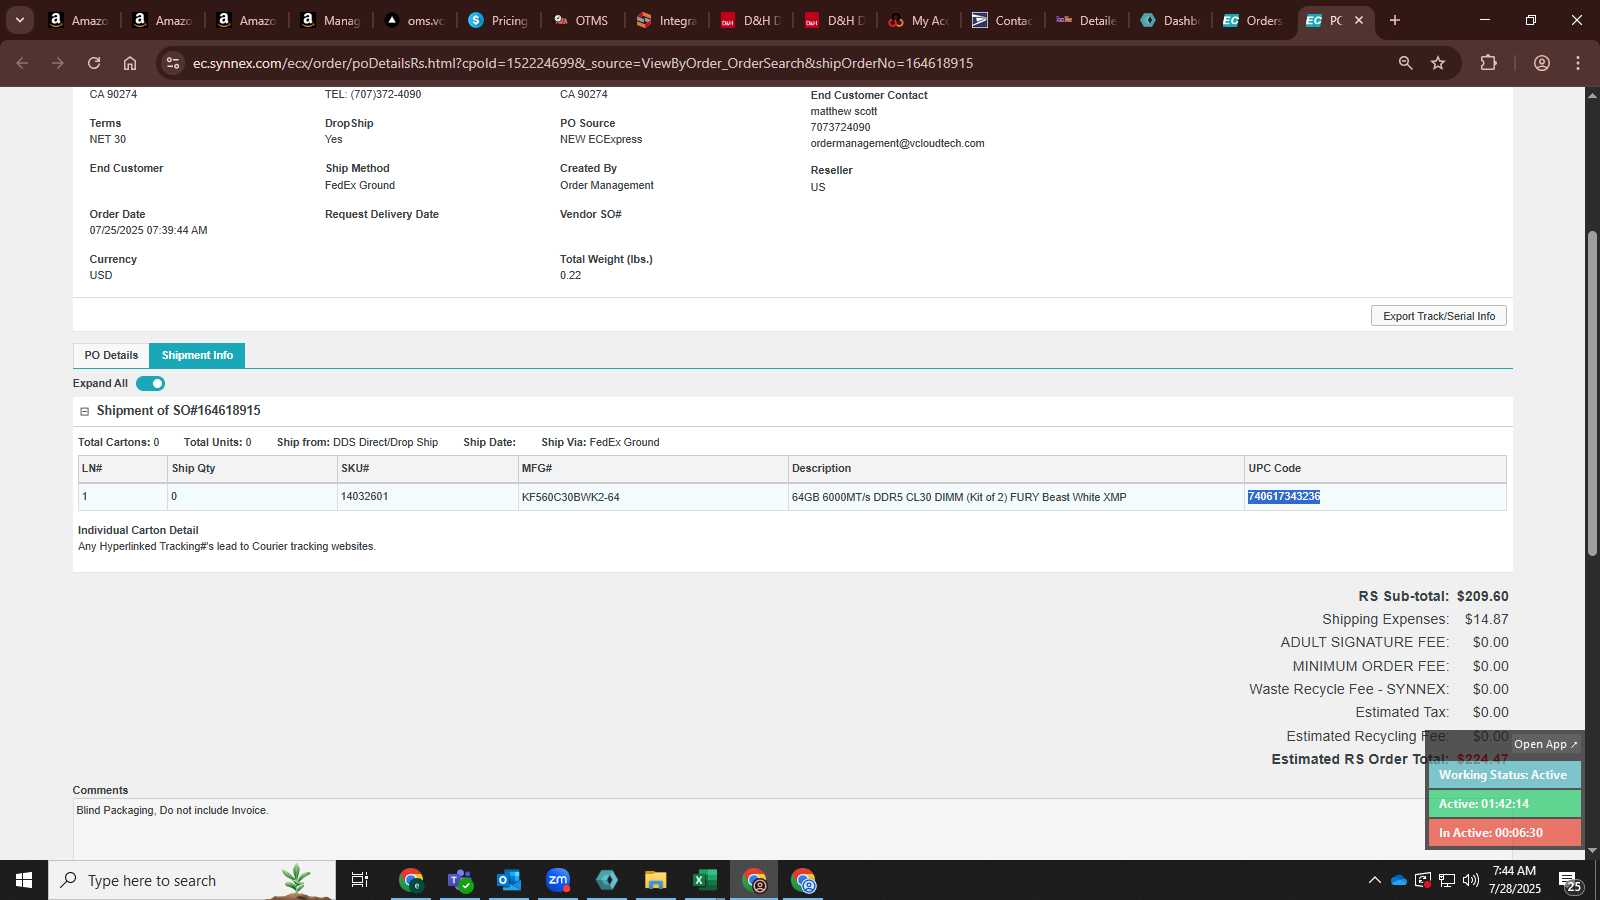This screenshot has width=1600, height=900.
Task: Collapse Shipment of SO#164618915 section
Action: point(85,411)
